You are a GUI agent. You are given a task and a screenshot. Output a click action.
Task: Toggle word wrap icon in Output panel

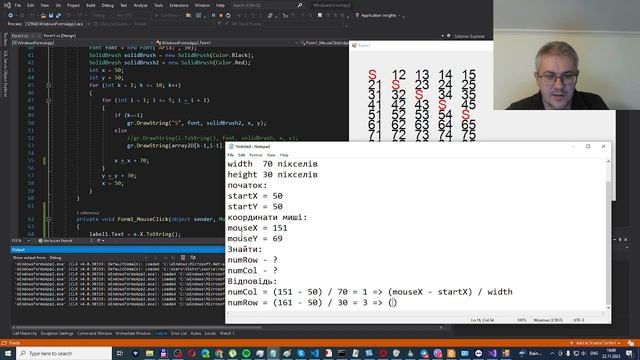pos(193,258)
